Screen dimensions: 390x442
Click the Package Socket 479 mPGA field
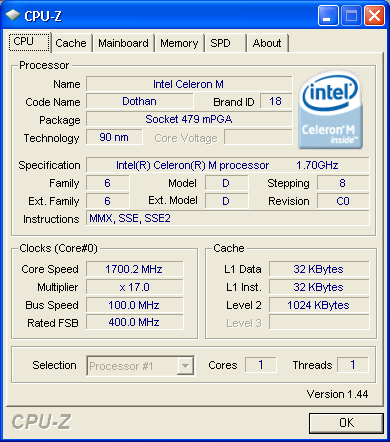[x=189, y=119]
